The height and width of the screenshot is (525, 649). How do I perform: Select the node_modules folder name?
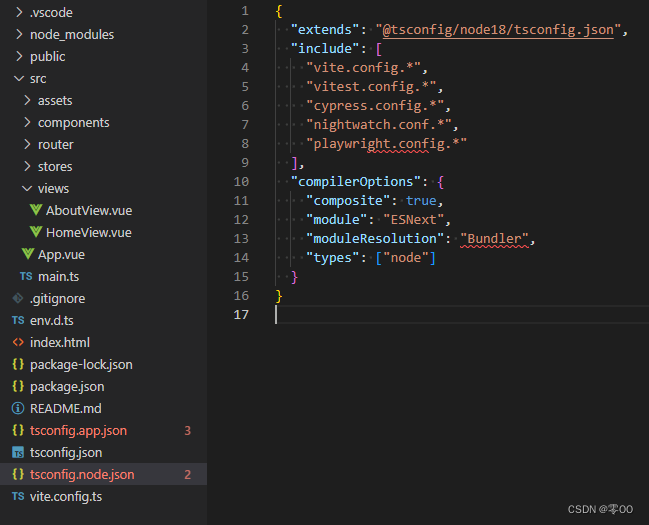[72, 34]
